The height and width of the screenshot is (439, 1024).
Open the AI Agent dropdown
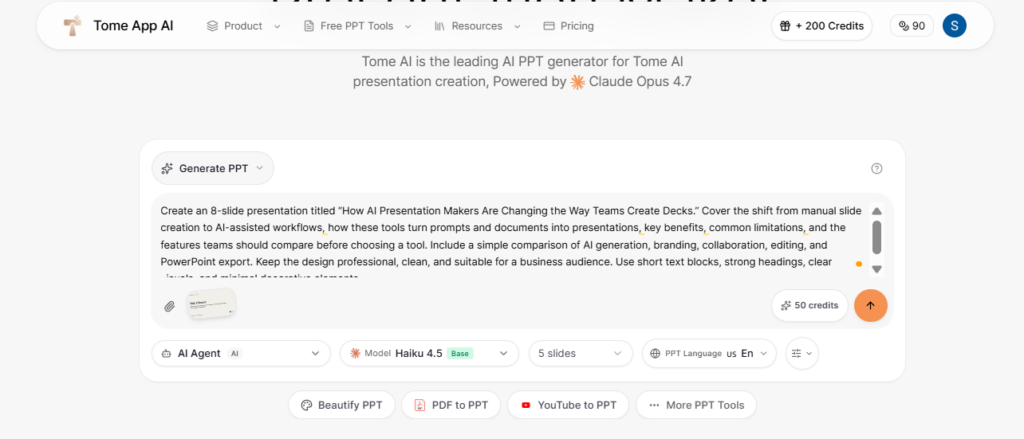241,353
